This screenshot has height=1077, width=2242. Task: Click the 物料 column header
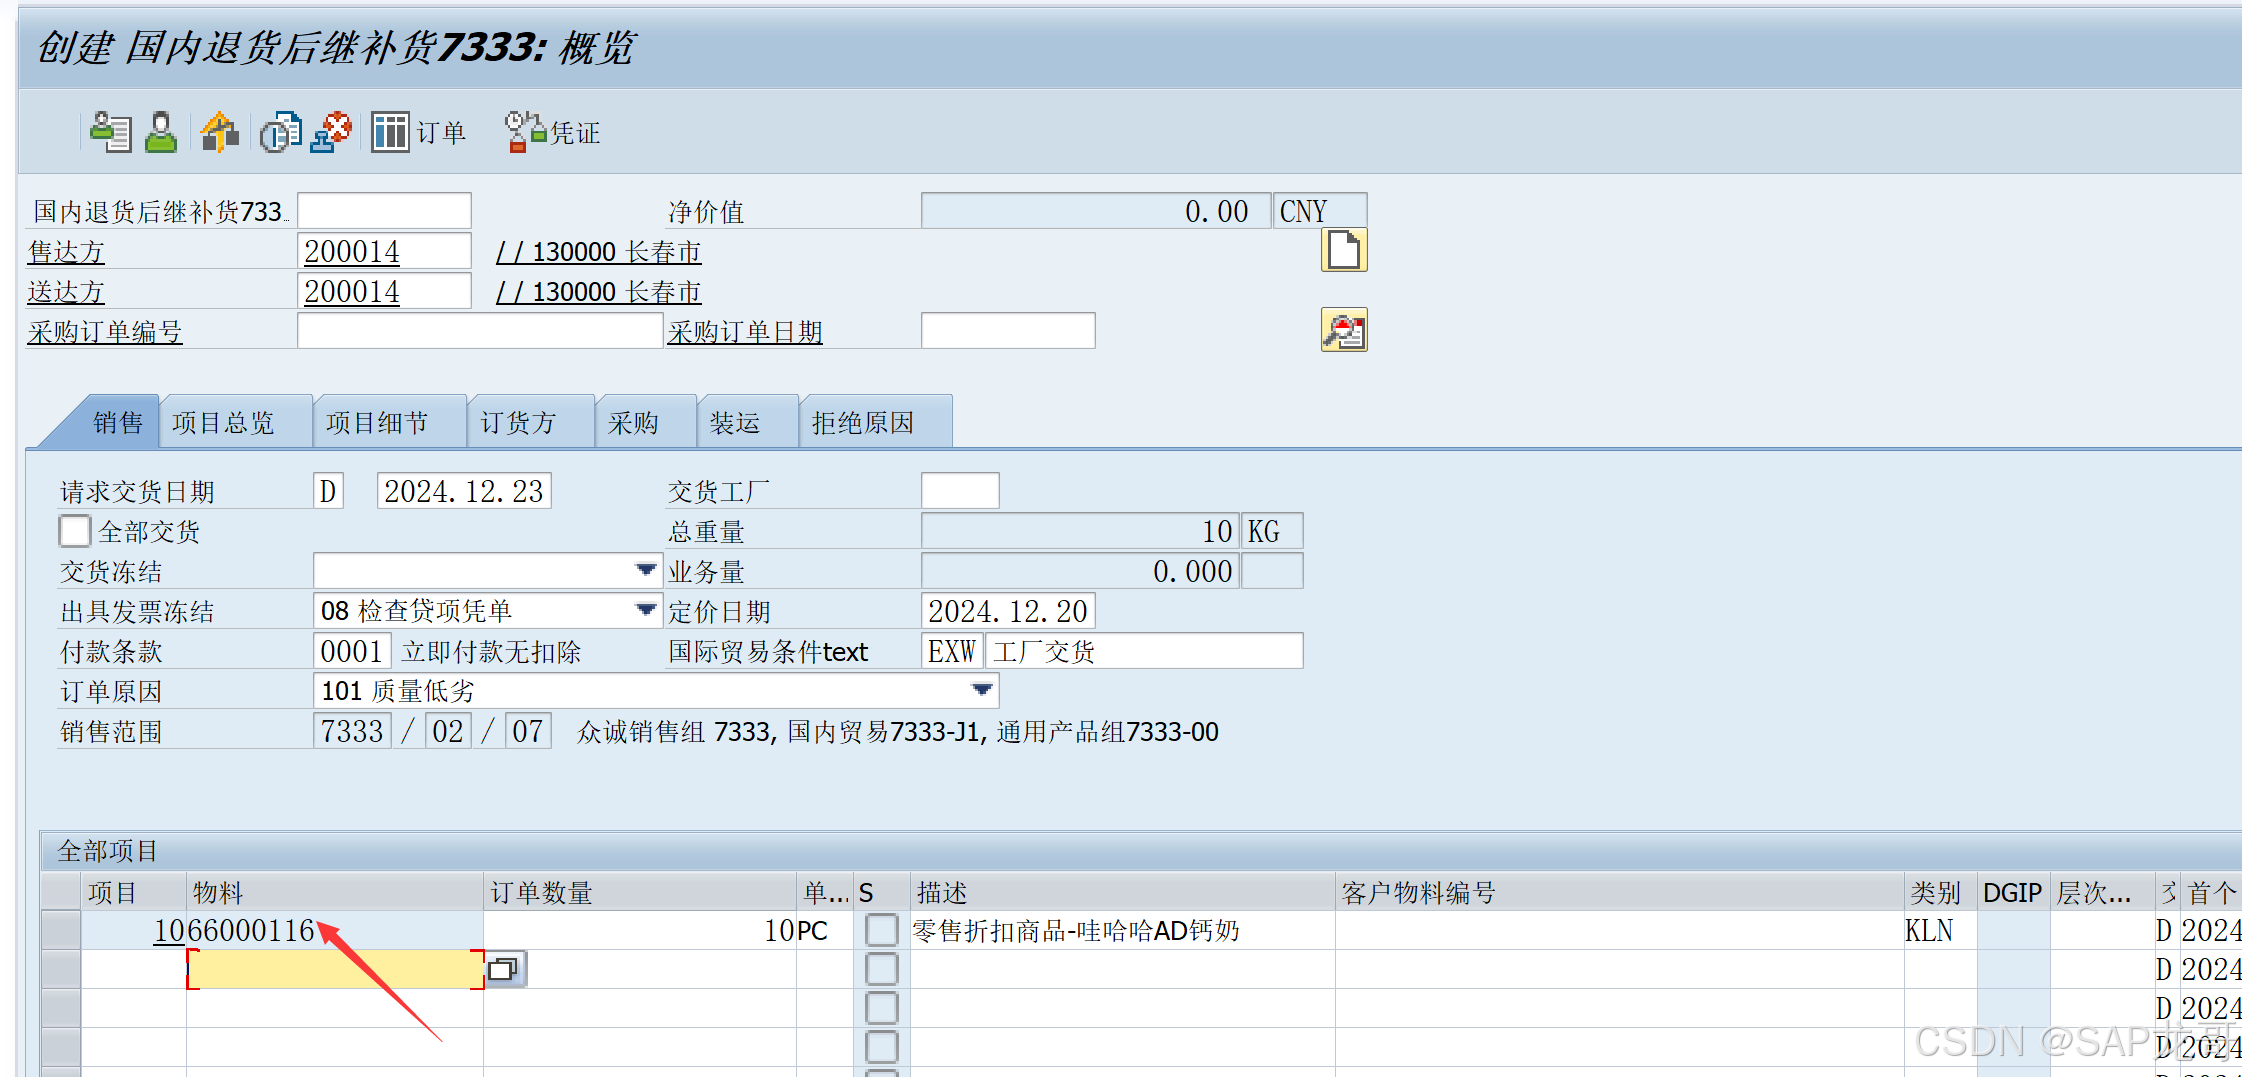click(335, 891)
